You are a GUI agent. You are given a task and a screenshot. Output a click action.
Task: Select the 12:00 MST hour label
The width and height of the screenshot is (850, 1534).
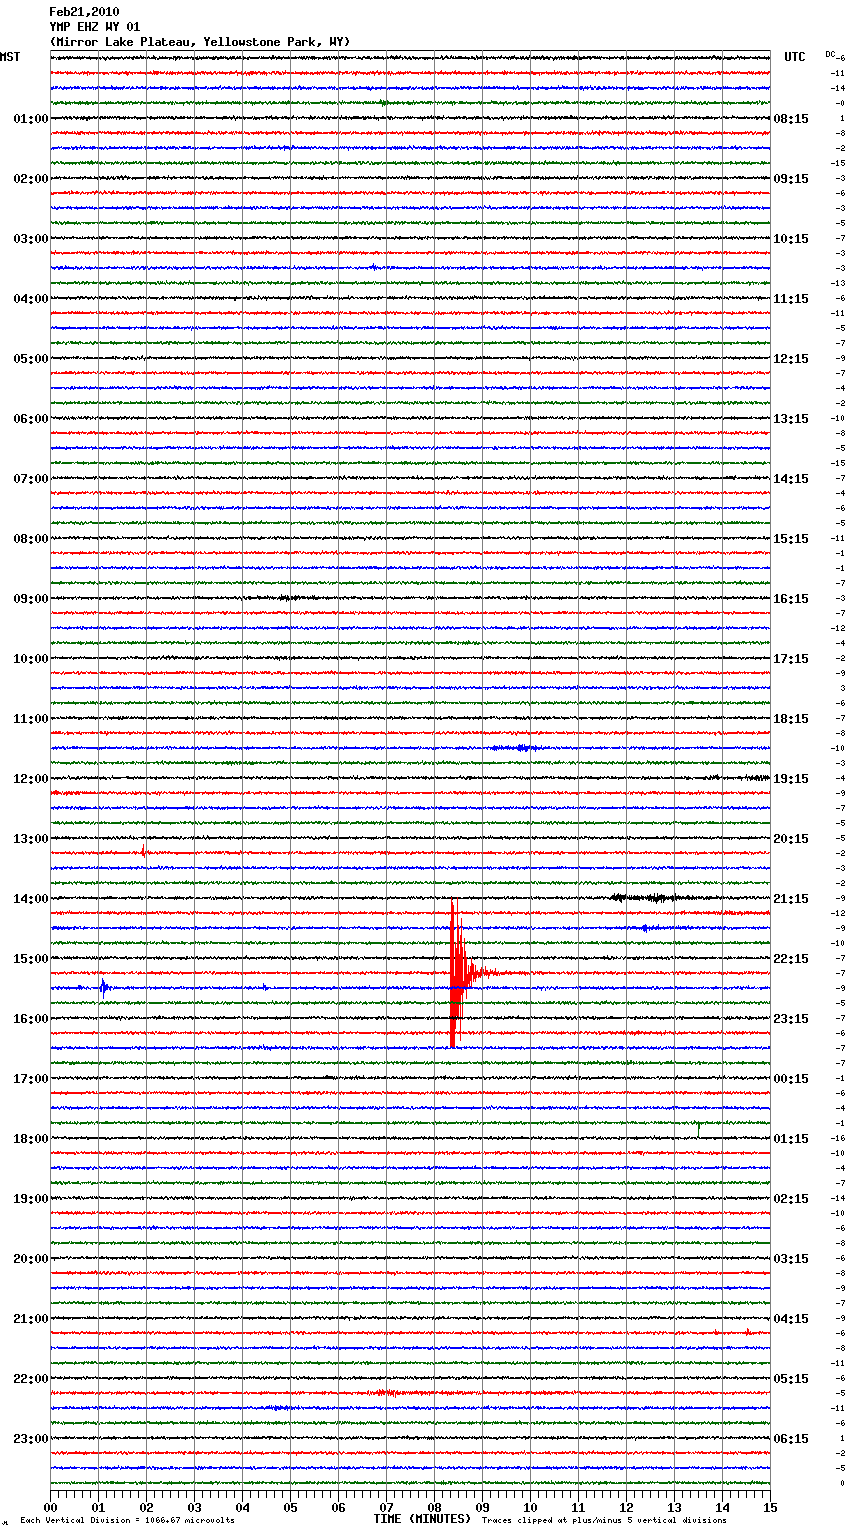(30, 779)
